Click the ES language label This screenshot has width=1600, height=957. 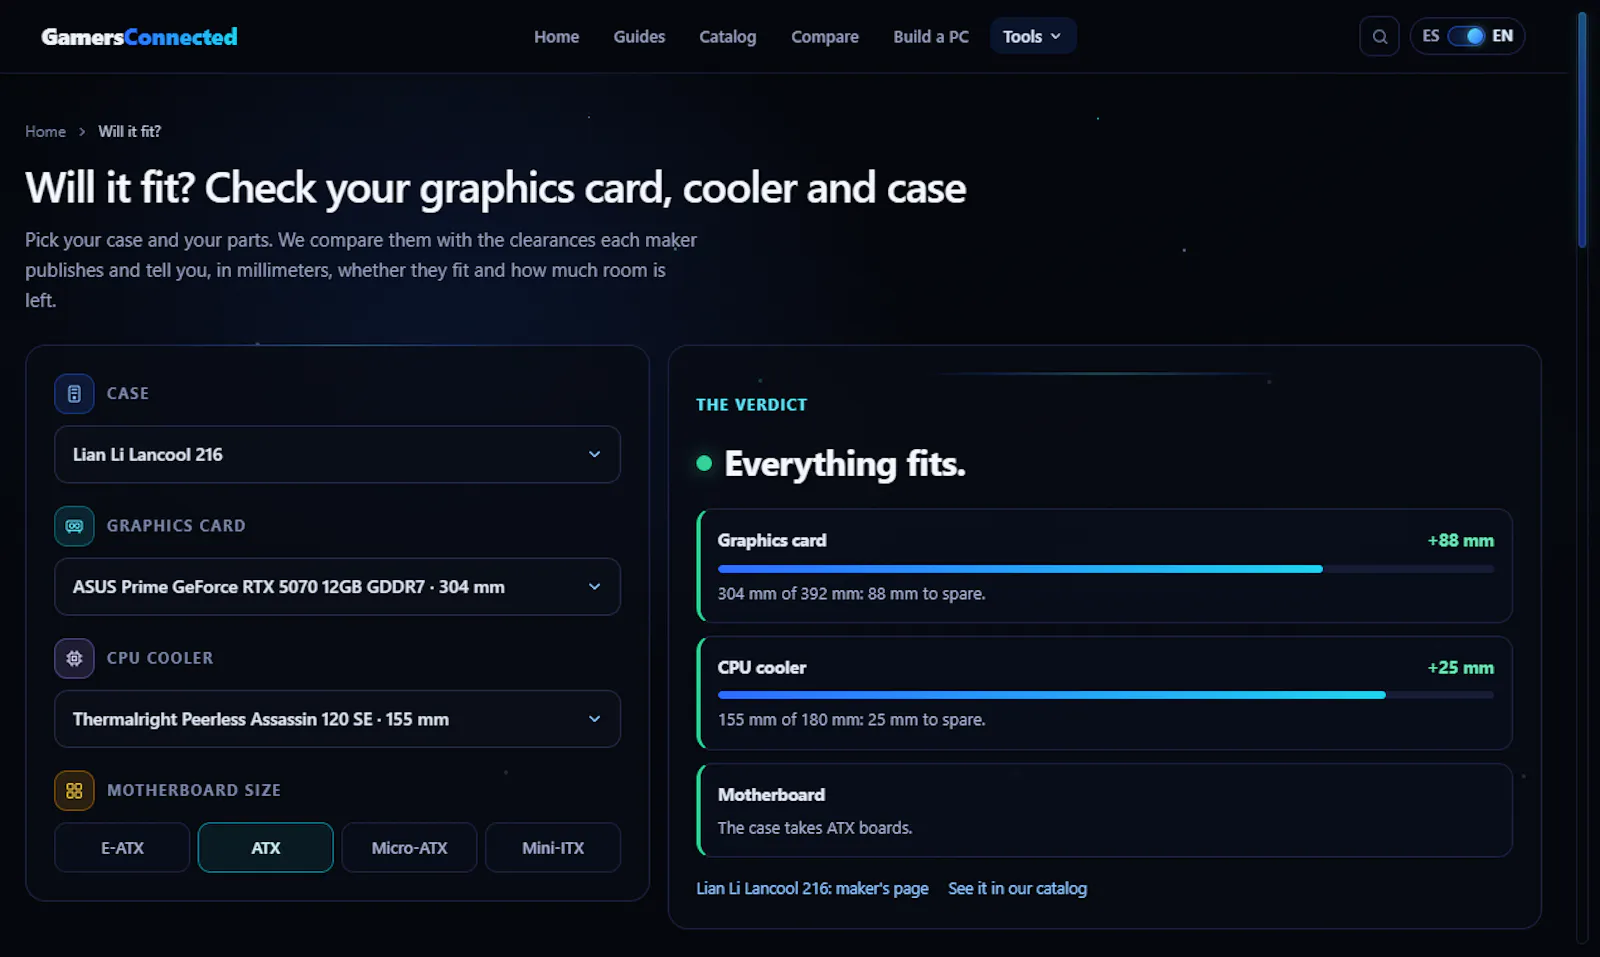click(1431, 36)
